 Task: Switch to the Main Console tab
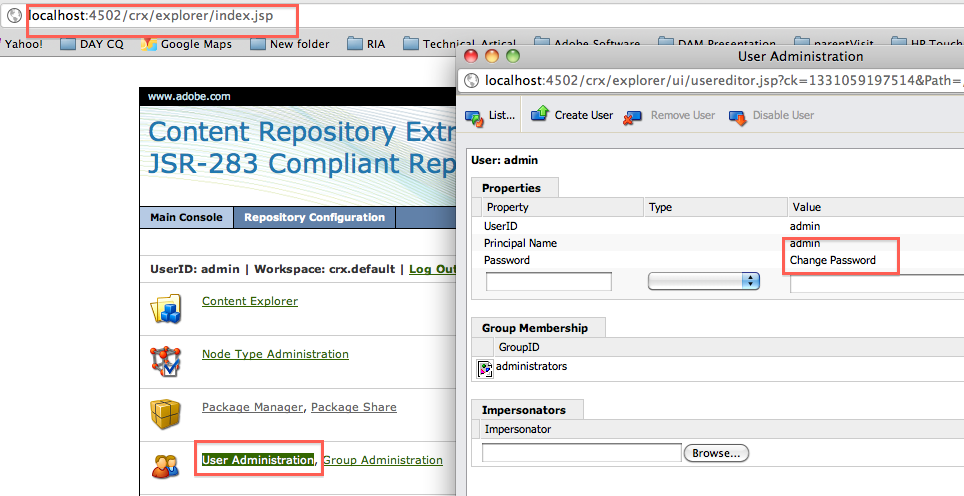click(186, 217)
